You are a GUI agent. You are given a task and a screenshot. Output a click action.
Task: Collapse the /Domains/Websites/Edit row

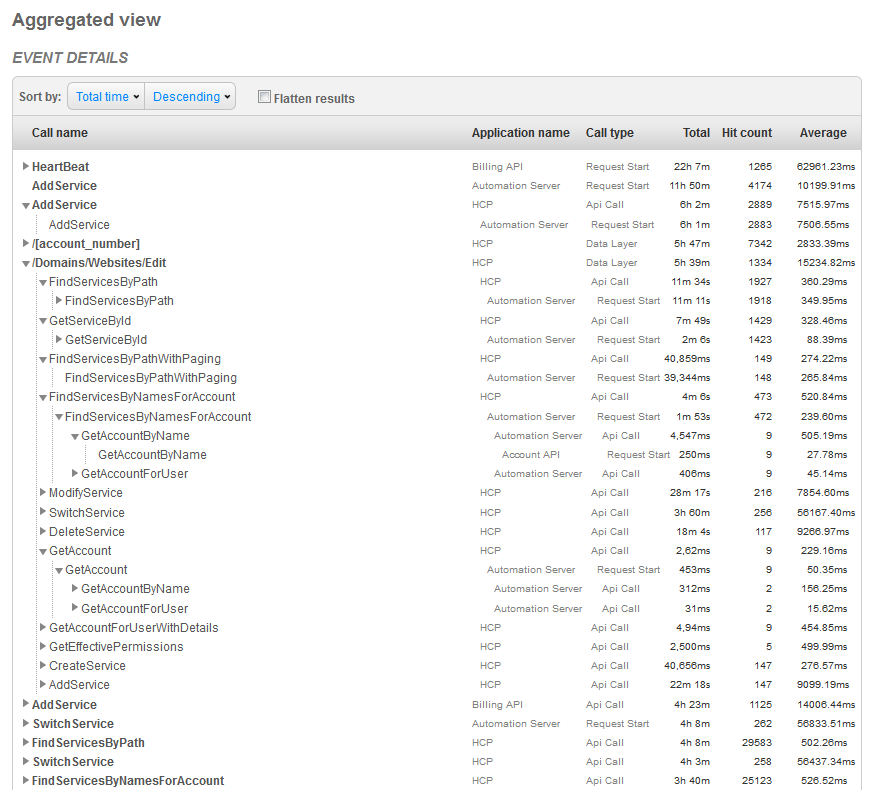click(26, 263)
